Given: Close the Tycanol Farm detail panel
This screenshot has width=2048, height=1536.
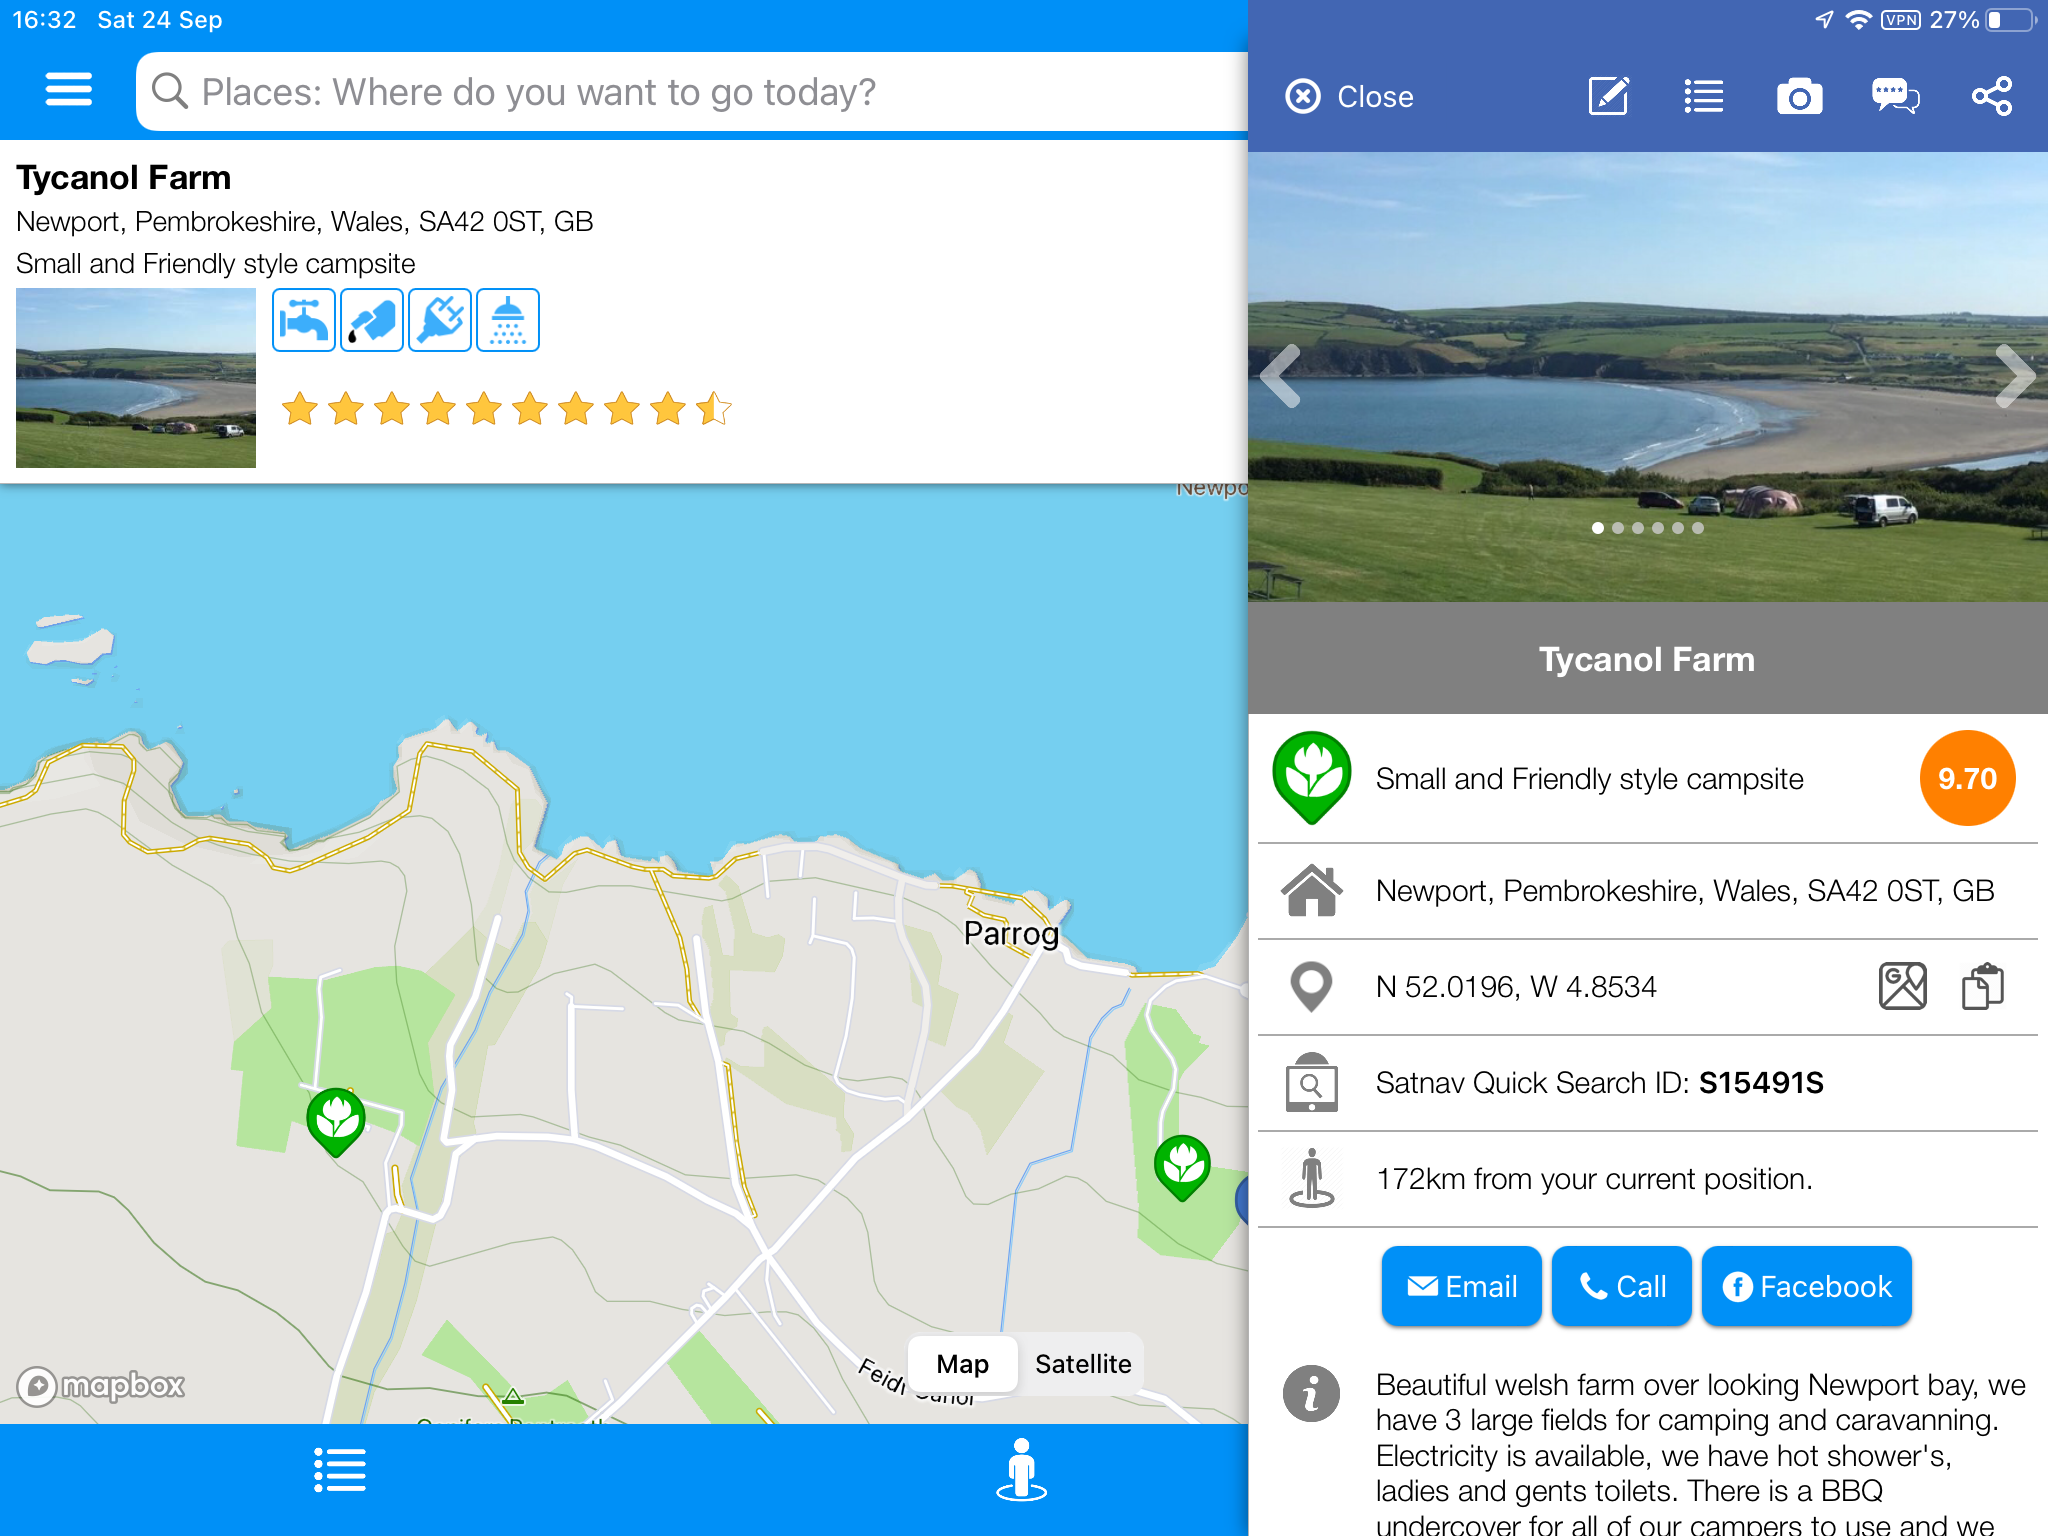Looking at the screenshot, I should point(1349,97).
